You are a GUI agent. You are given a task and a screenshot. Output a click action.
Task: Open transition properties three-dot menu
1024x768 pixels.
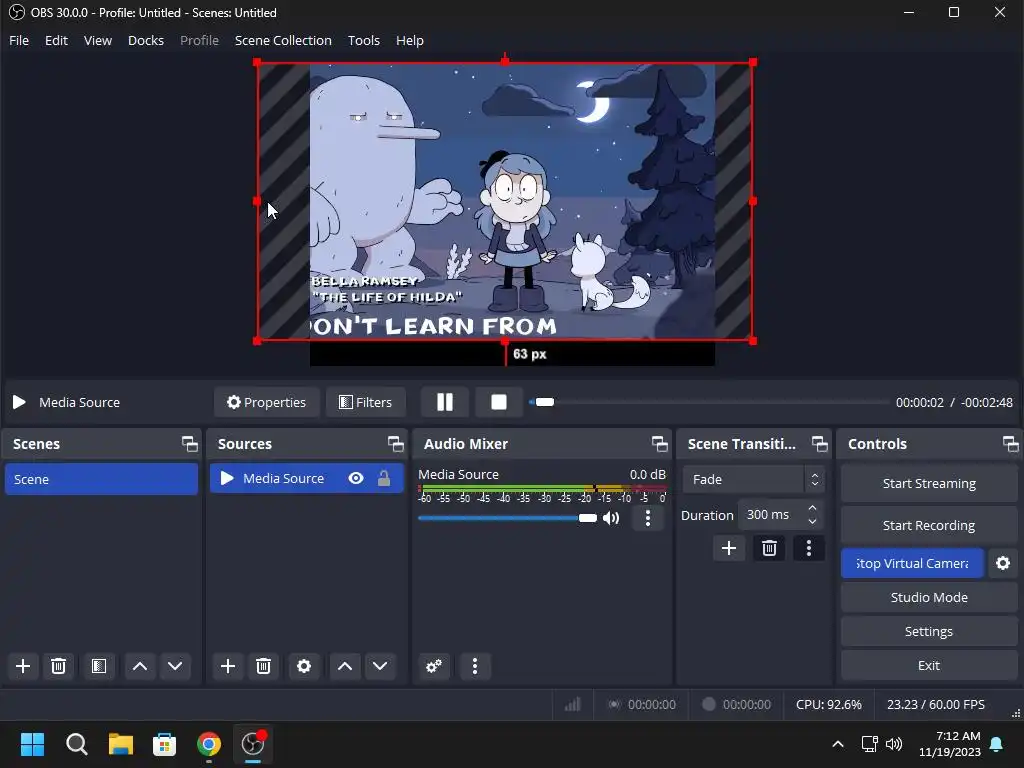pyautogui.click(x=808, y=548)
